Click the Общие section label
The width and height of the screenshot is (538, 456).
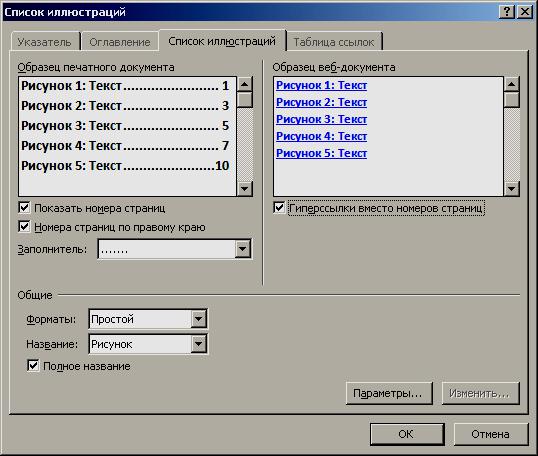coord(35,295)
